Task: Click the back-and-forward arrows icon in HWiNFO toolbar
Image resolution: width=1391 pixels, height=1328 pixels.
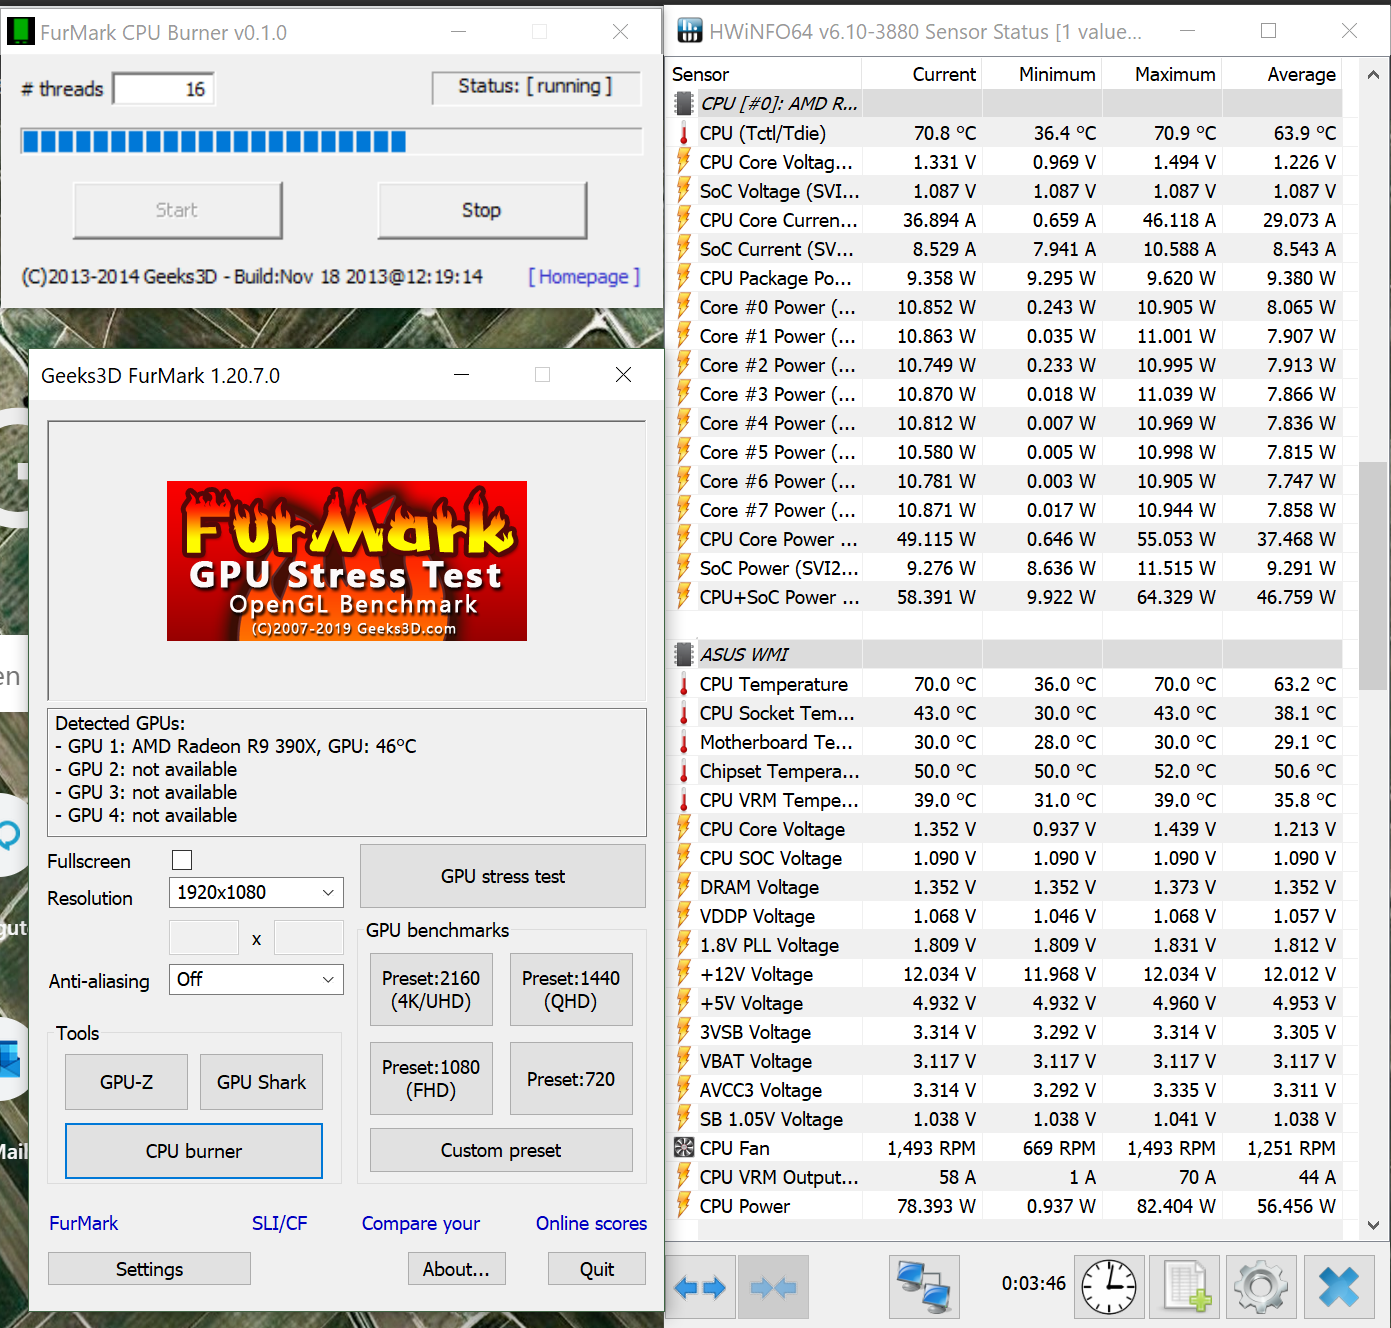Action: tap(700, 1287)
